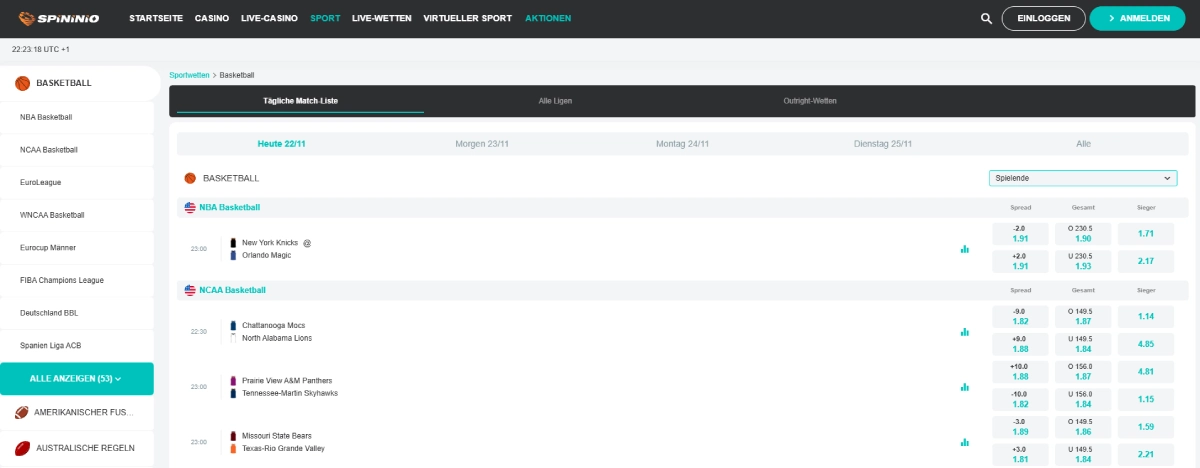Select Morgen 23/11 date tab
This screenshot has width=1200, height=468.
pos(482,144)
